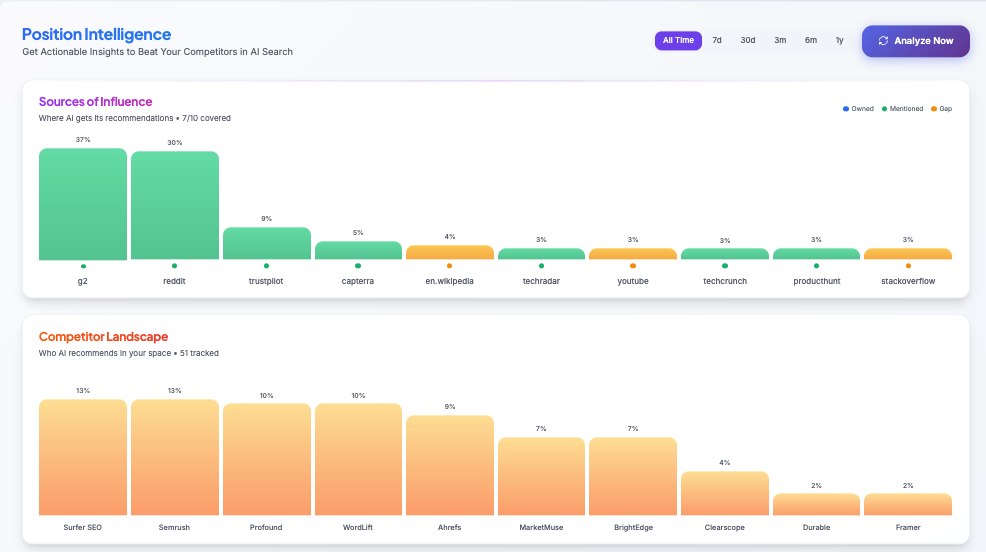This screenshot has width=986, height=552.
Task: Select the BrightEdge competitor bar
Action: click(633, 477)
